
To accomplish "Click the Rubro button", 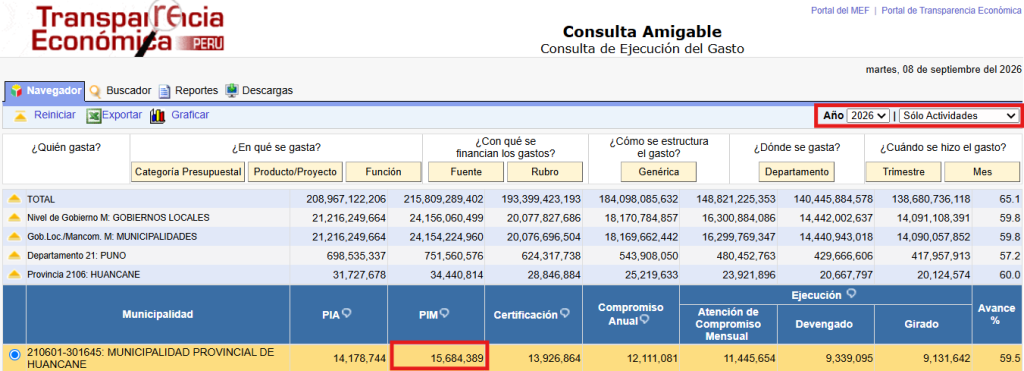I will coord(545,172).
